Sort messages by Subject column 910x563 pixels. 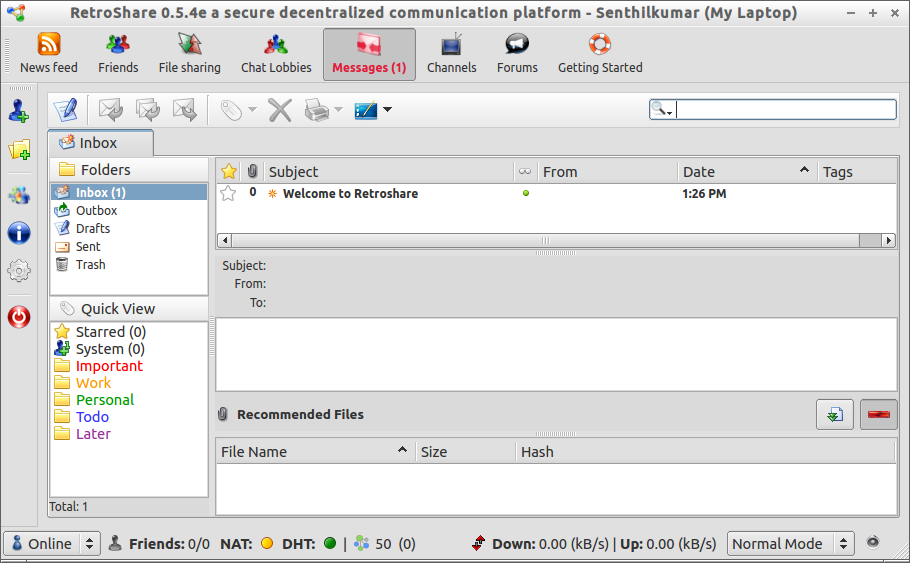[x=389, y=171]
